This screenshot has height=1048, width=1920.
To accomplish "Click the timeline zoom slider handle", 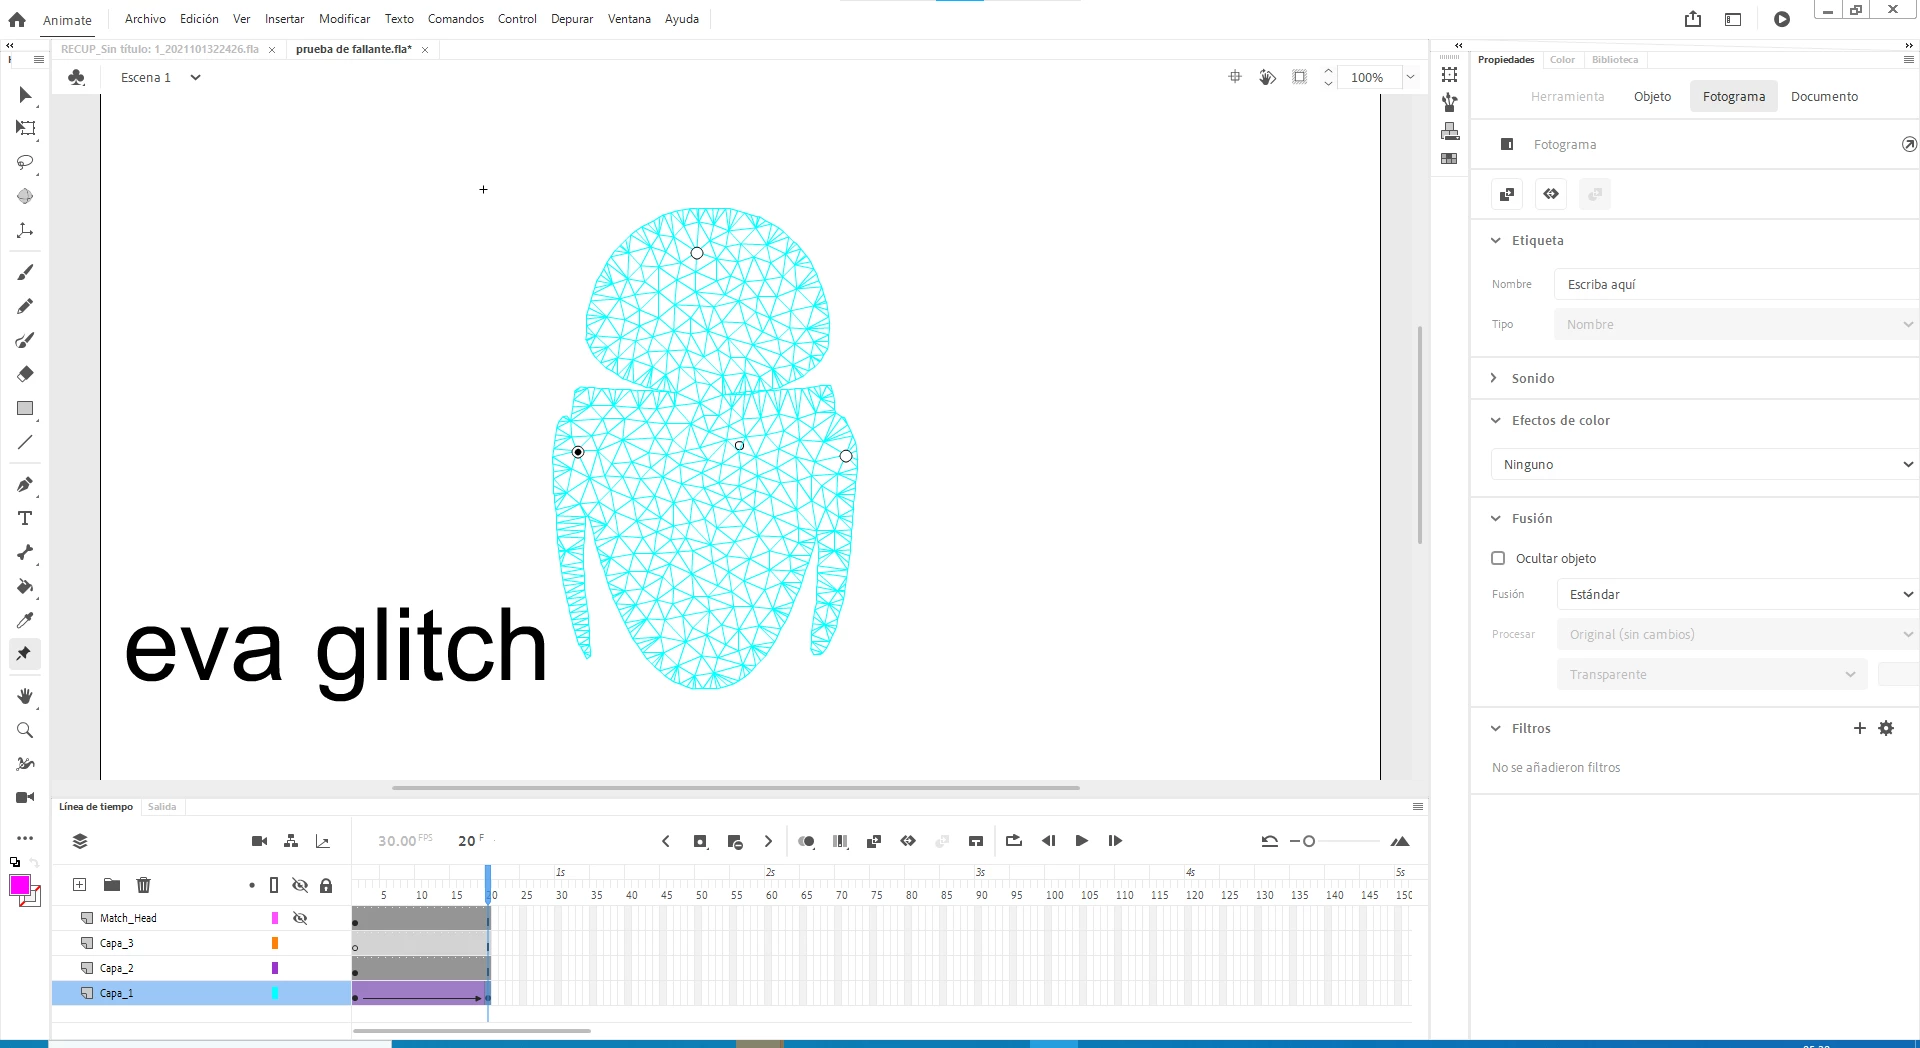I will pyautogui.click(x=1309, y=841).
